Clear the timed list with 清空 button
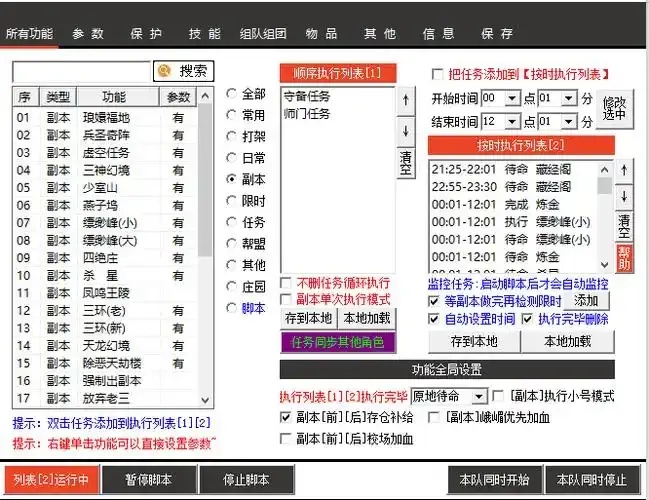The width and height of the screenshot is (649, 500). [x=624, y=226]
